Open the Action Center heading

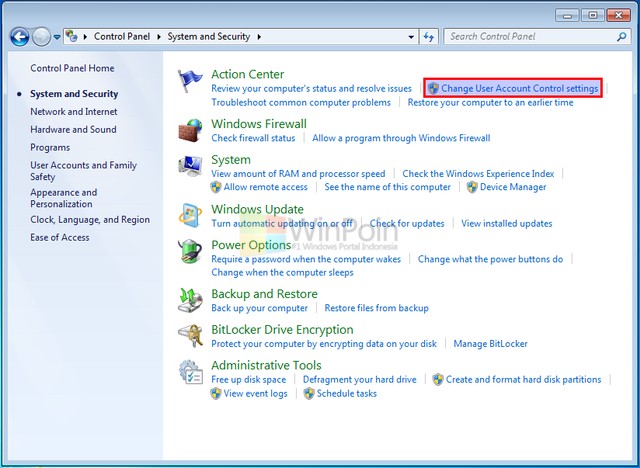click(247, 74)
